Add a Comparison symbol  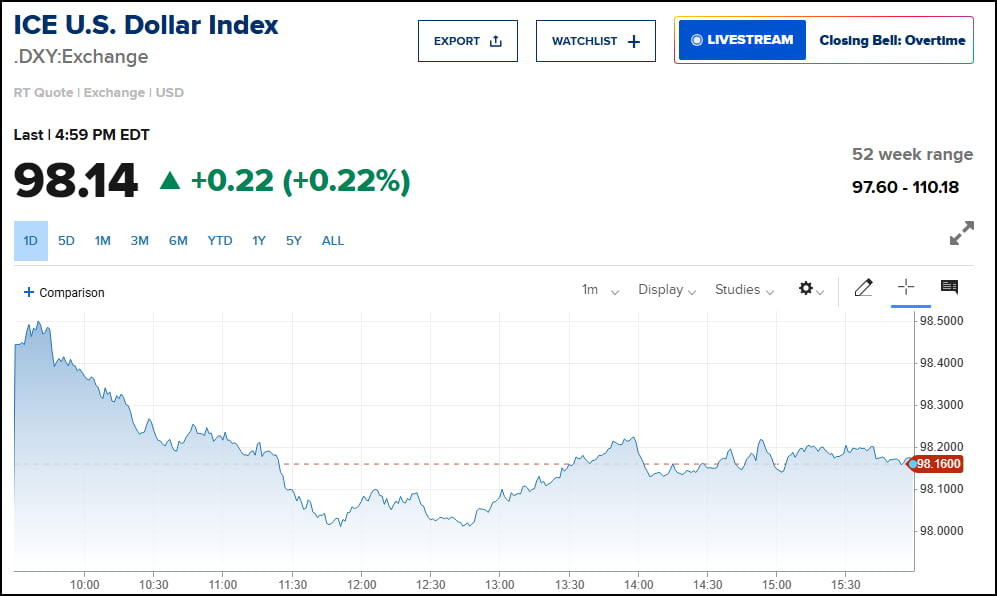click(x=64, y=293)
